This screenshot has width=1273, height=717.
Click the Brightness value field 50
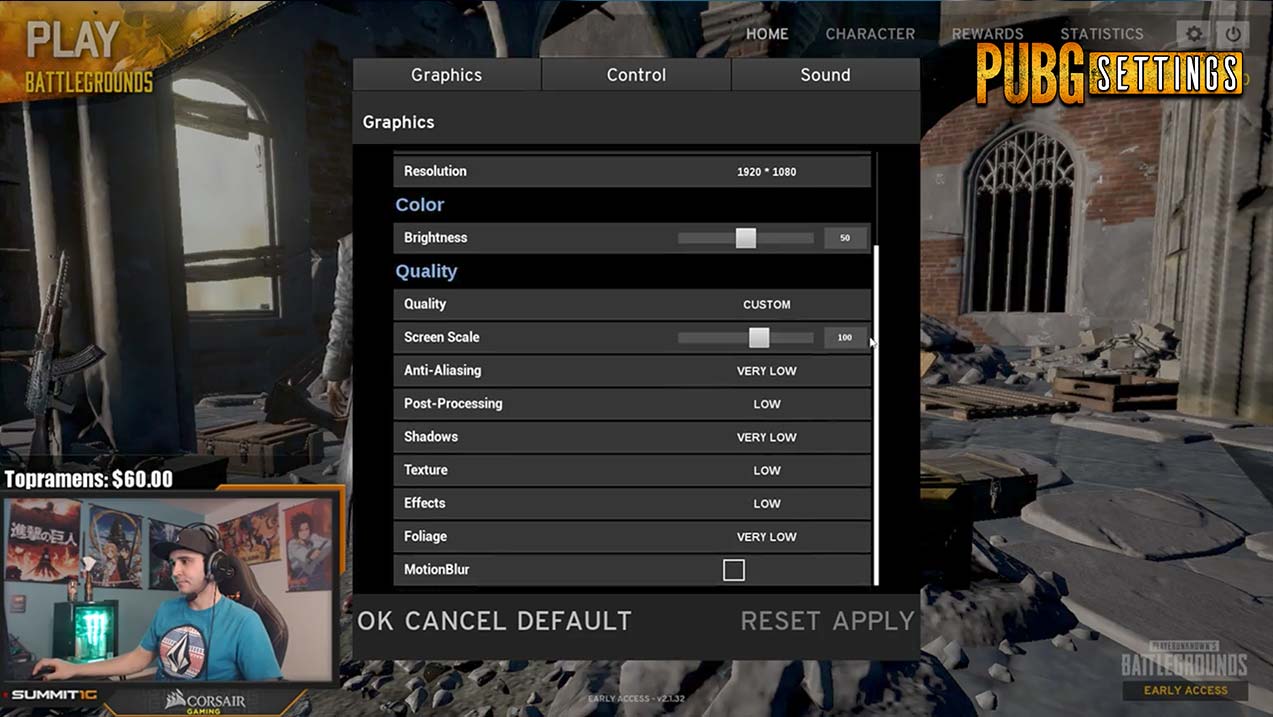[845, 238]
